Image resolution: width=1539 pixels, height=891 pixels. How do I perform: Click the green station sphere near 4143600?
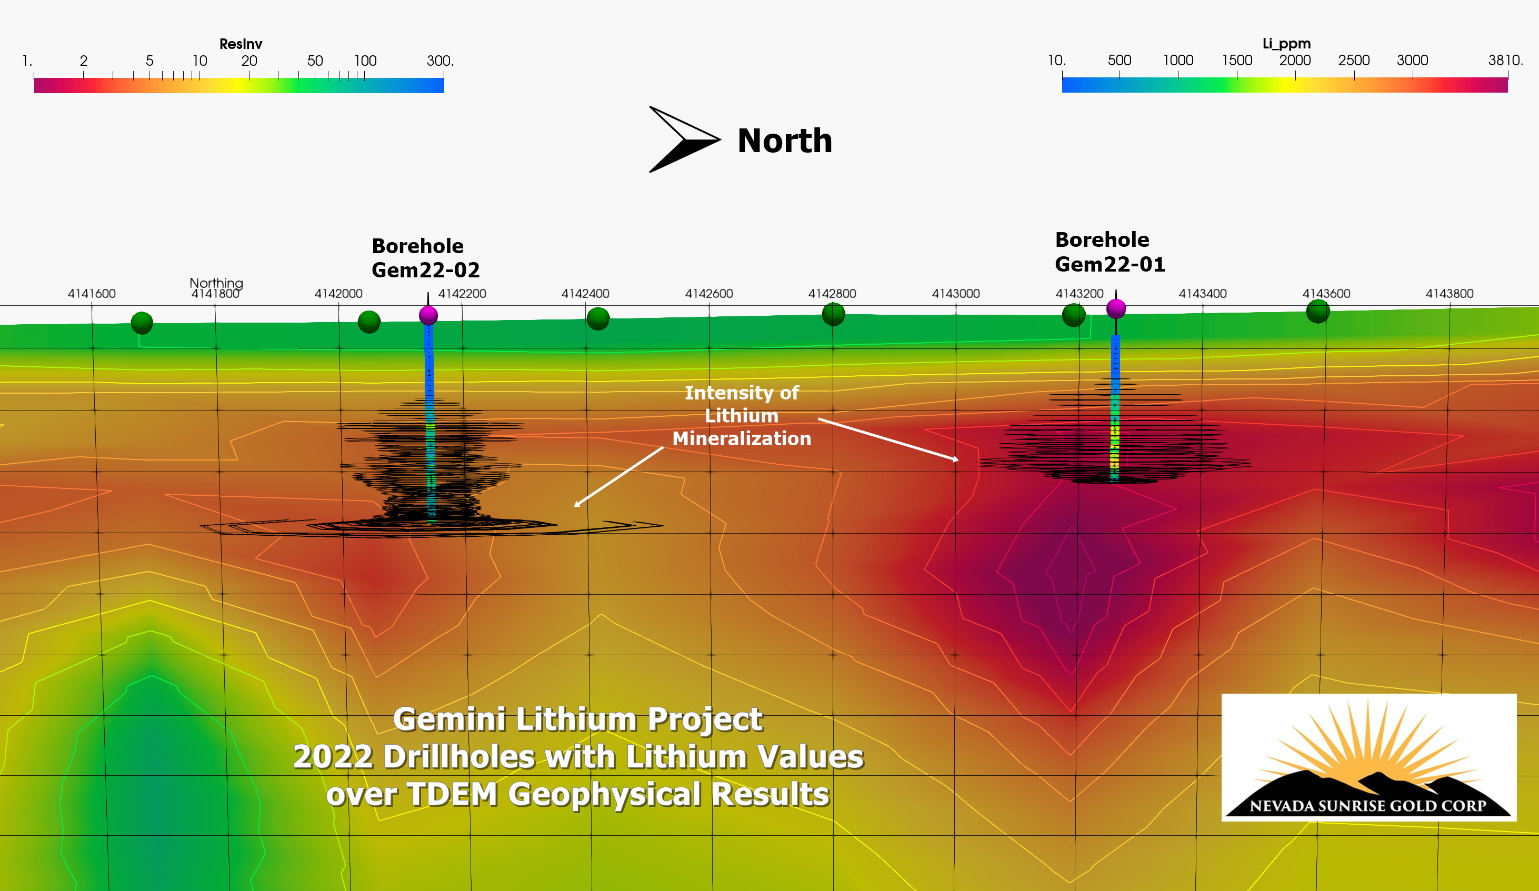(x=1318, y=311)
